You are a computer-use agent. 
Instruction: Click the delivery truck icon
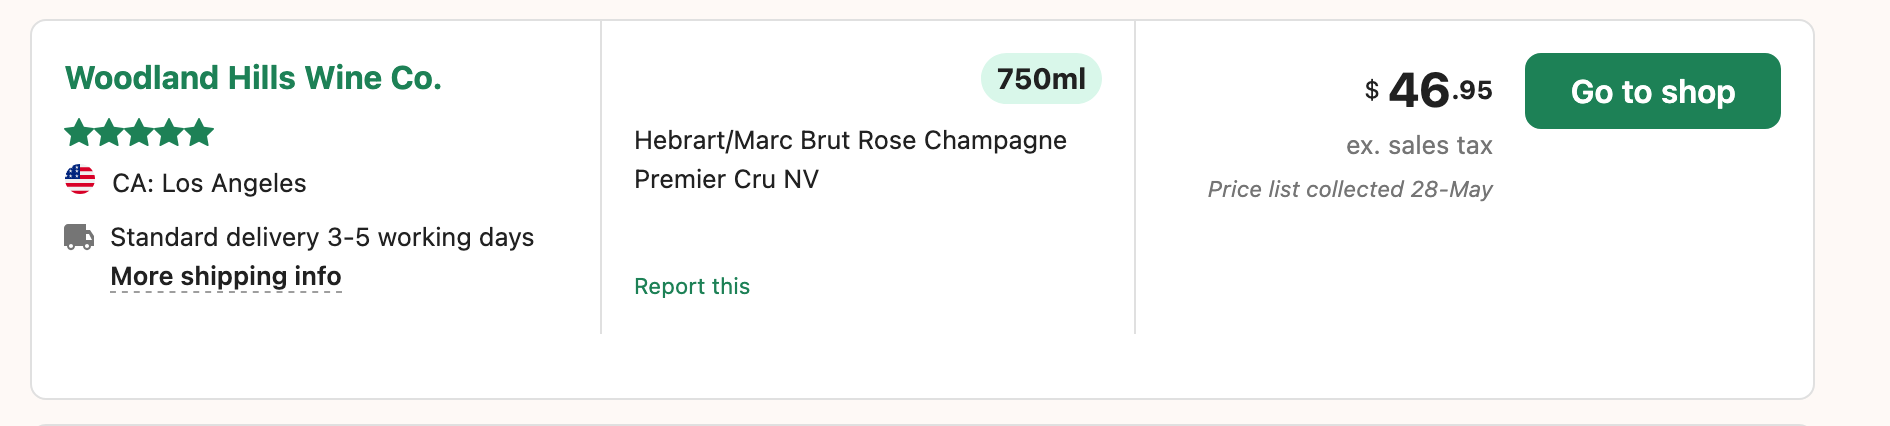(x=79, y=237)
